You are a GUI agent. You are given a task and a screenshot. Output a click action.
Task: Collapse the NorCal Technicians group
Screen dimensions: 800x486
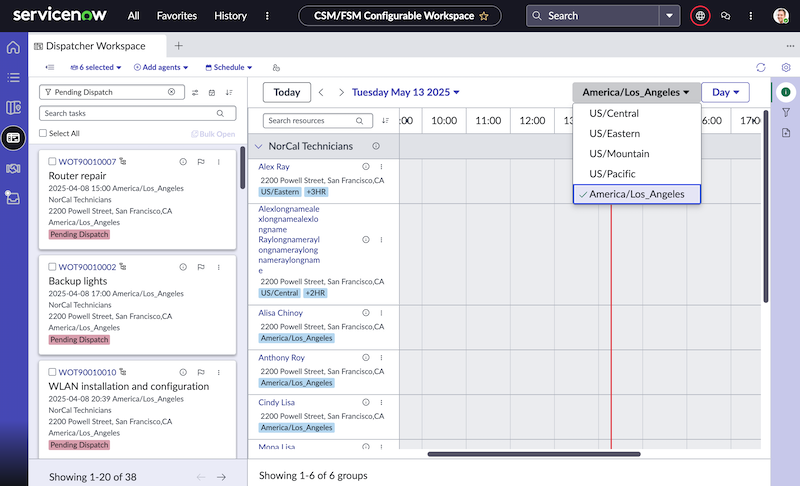coord(259,146)
